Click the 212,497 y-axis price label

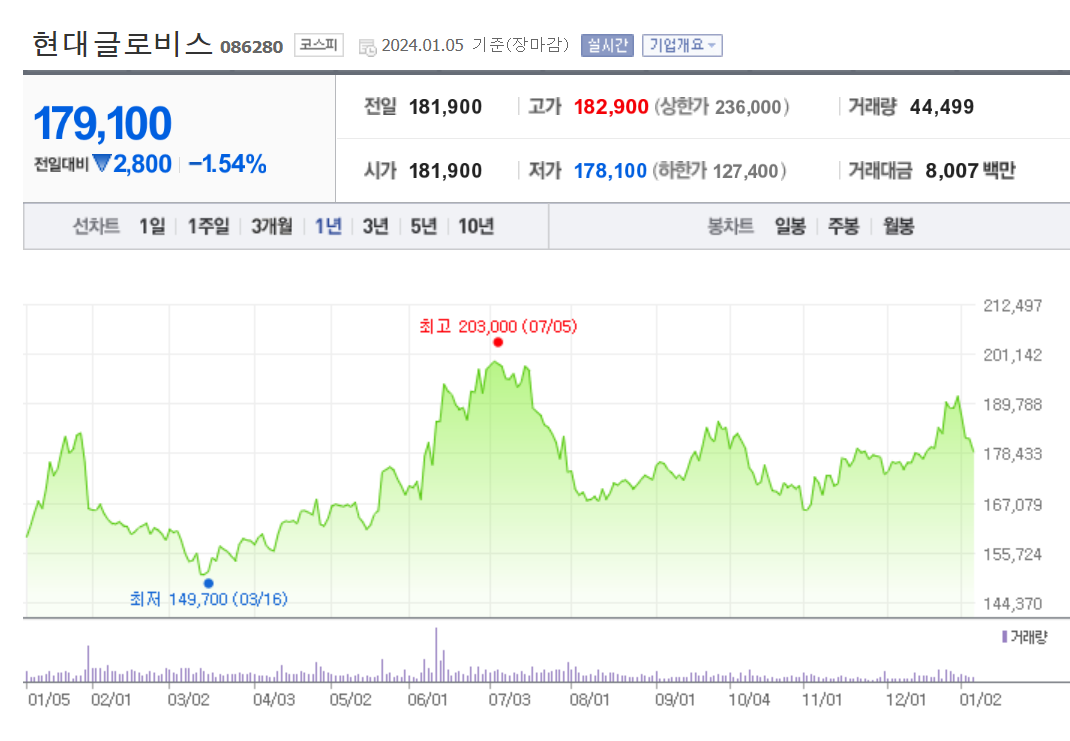coord(1013,306)
